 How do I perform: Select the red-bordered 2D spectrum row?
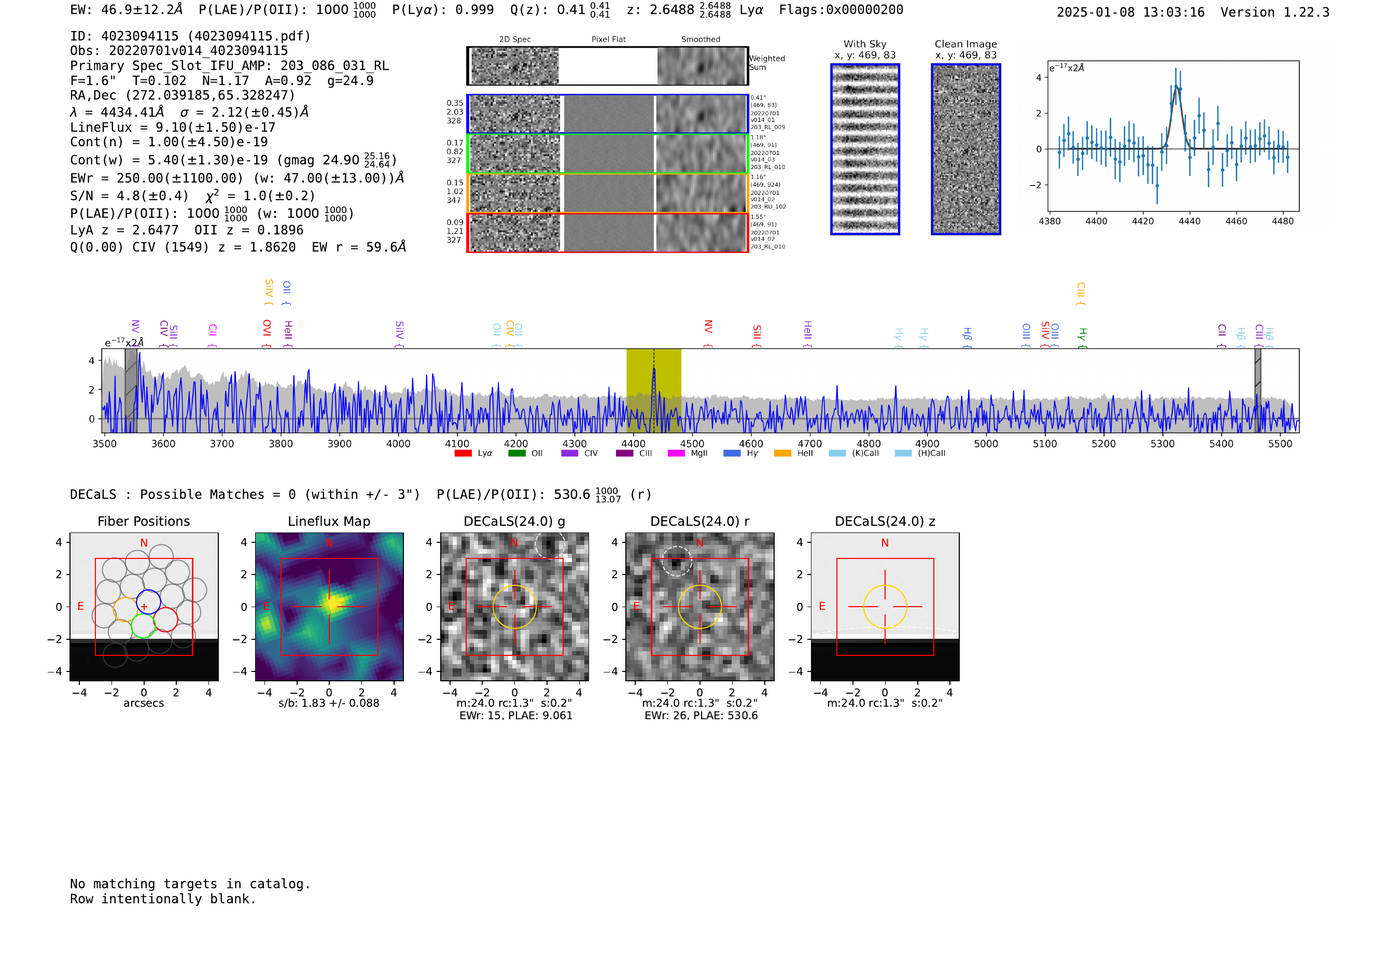(x=607, y=232)
